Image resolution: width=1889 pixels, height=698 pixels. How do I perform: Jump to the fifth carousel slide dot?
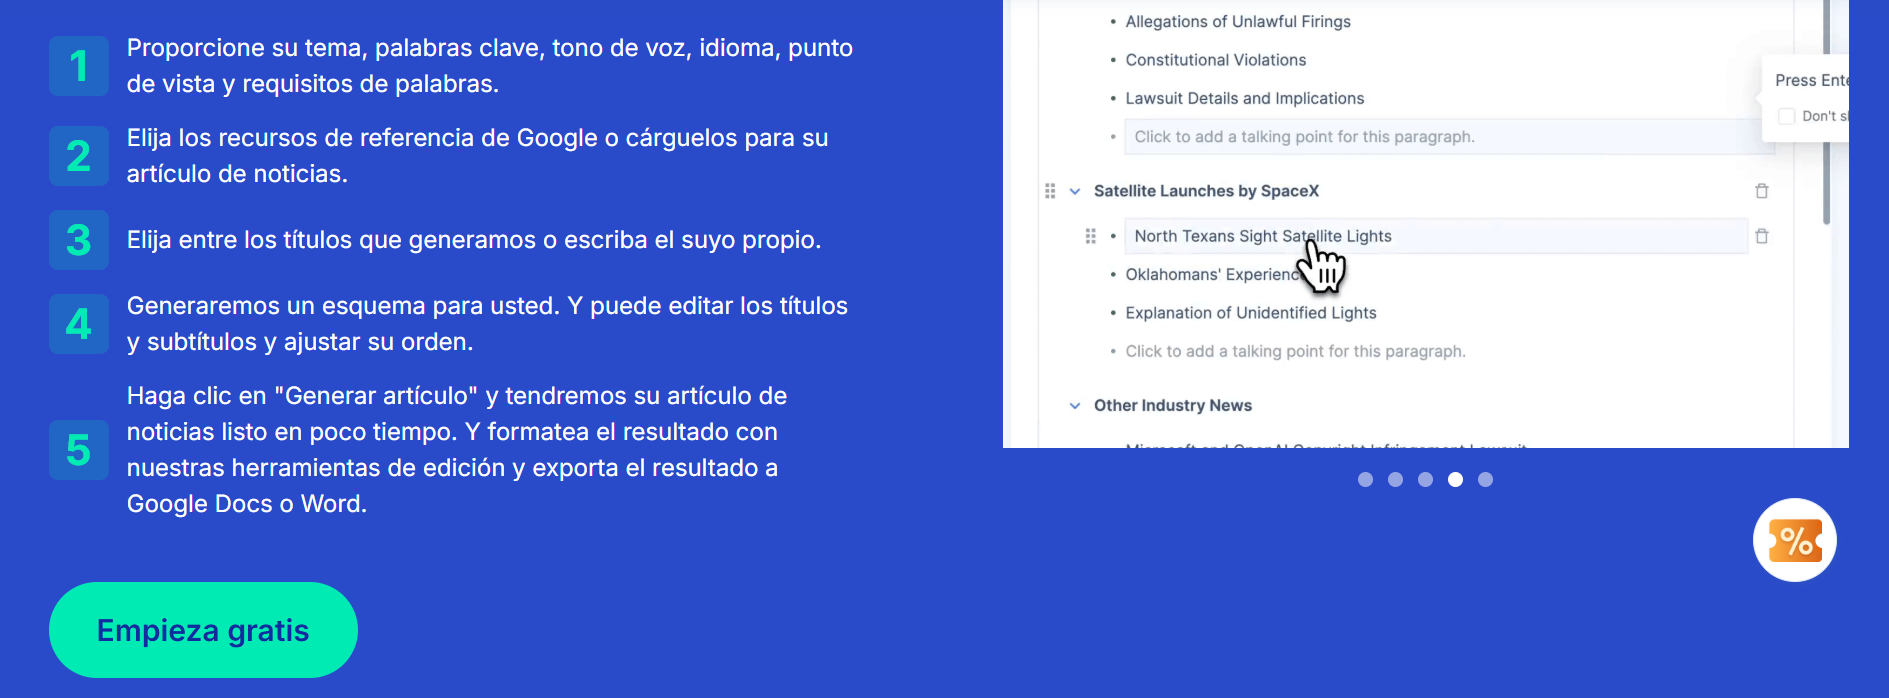click(1485, 480)
